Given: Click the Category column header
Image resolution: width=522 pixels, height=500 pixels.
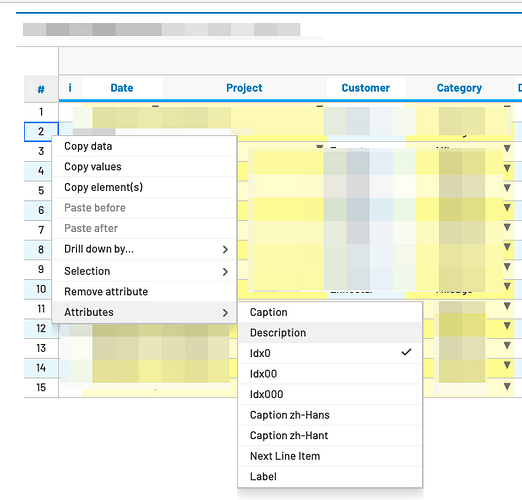Looking at the screenshot, I should pyautogui.click(x=459, y=88).
